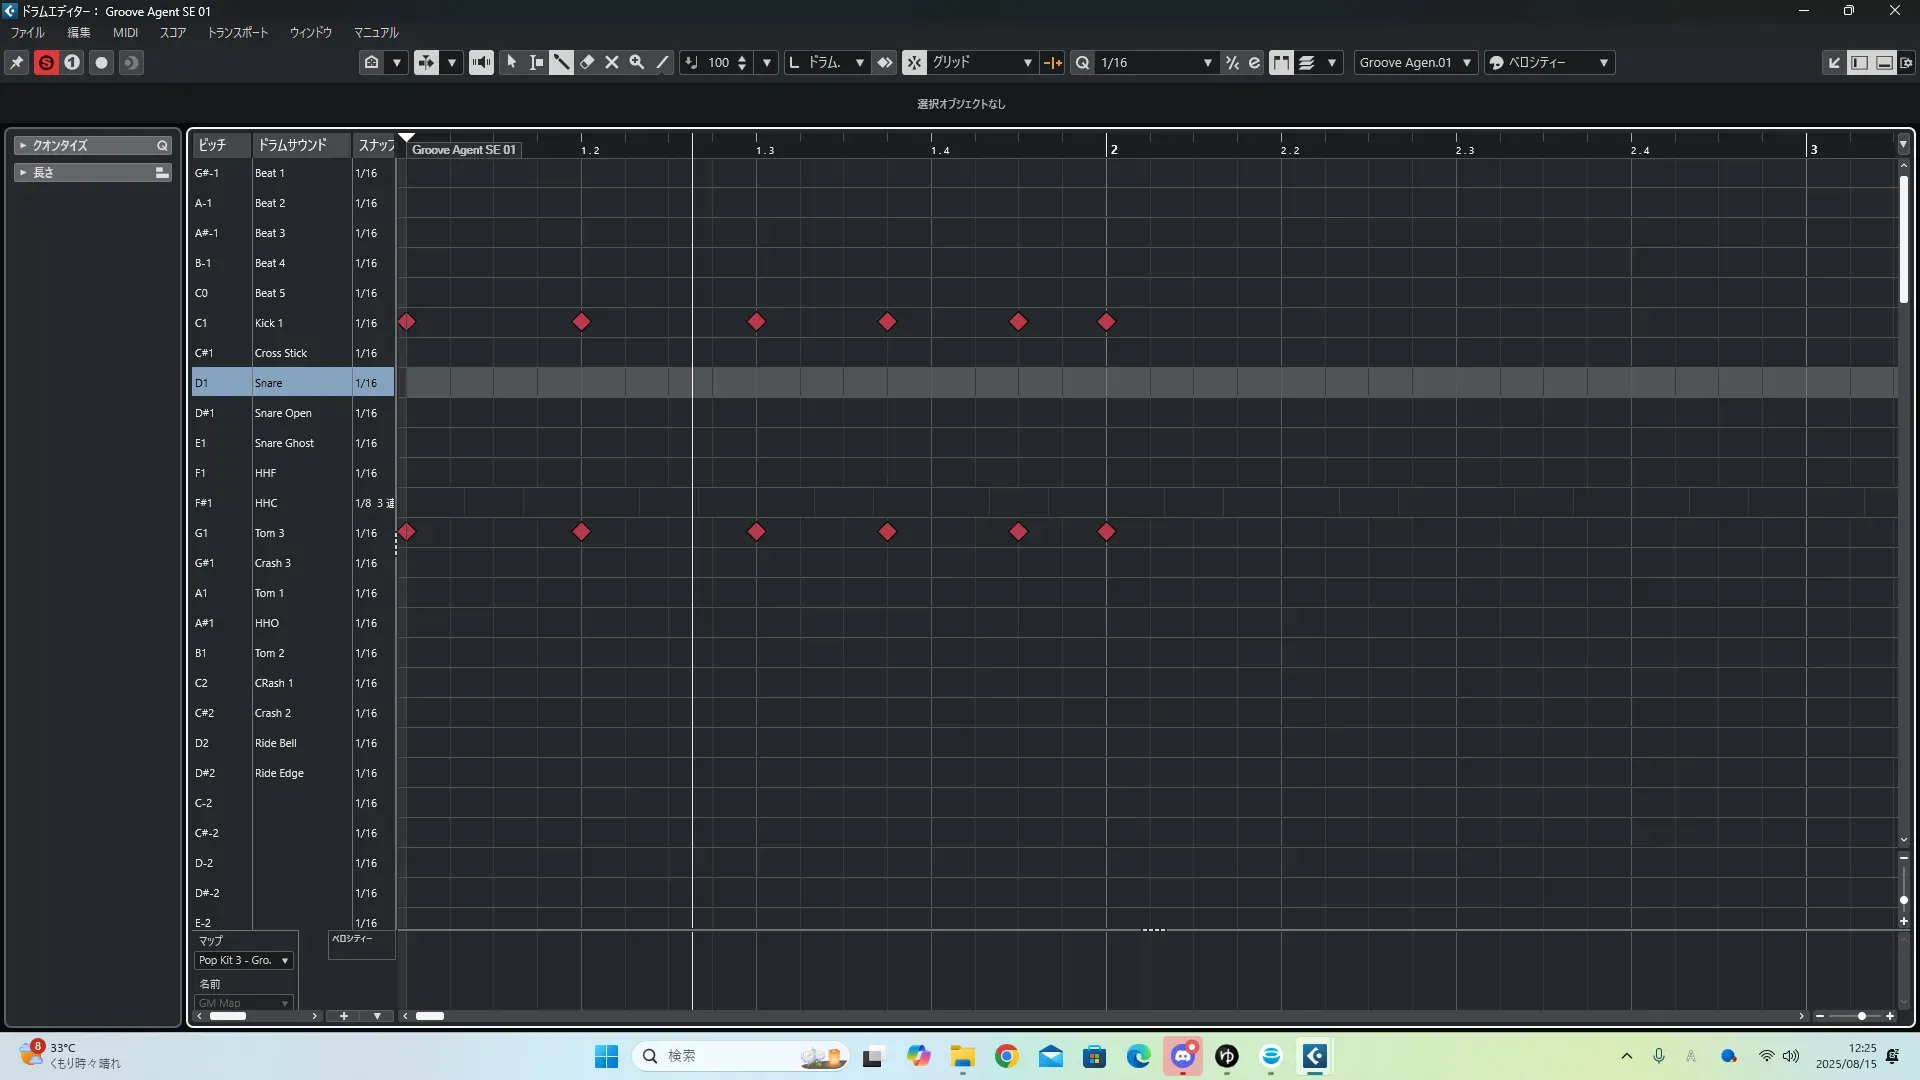Select the Drumstick tool
1920x1080 pixels.
561,62
